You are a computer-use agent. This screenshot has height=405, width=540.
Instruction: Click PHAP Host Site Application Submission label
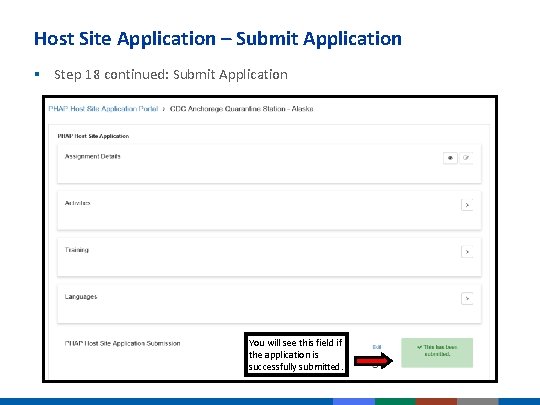(122, 343)
